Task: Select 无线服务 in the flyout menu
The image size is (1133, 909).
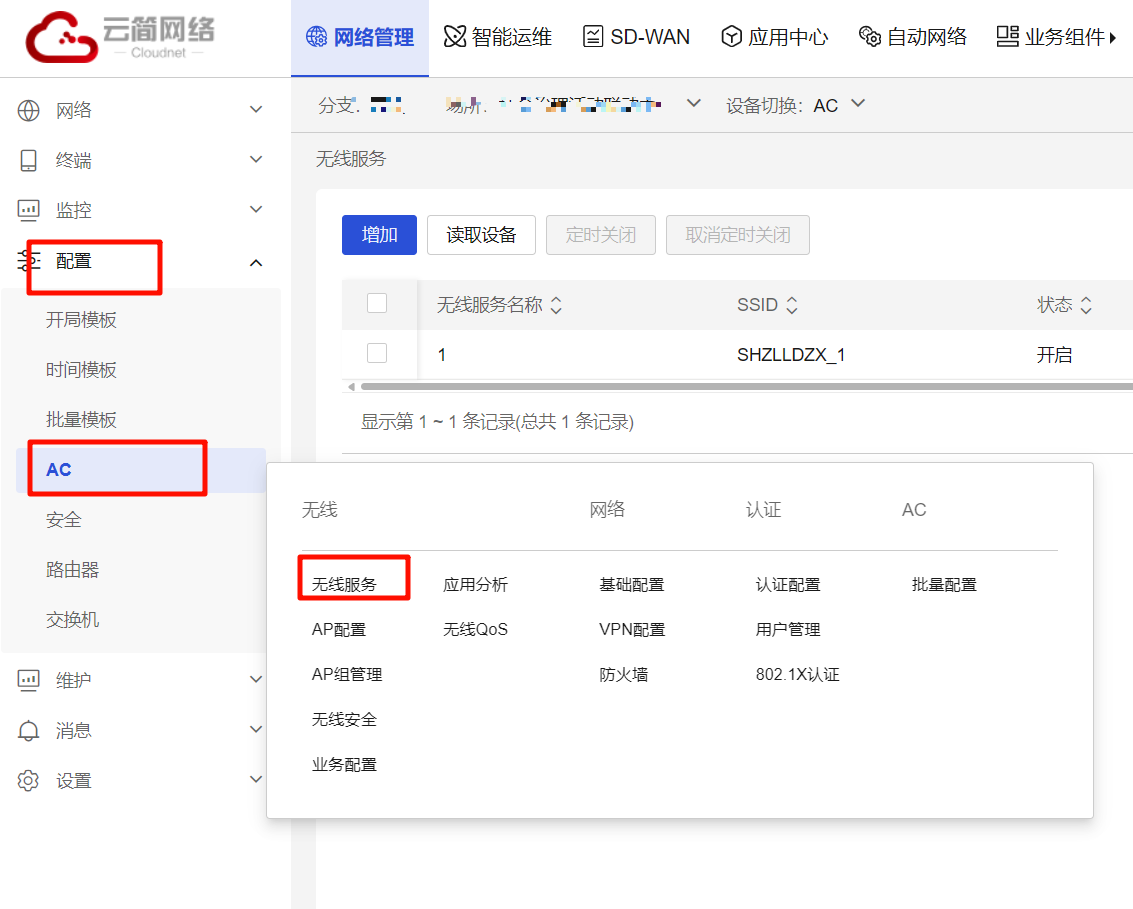Action: 345,585
